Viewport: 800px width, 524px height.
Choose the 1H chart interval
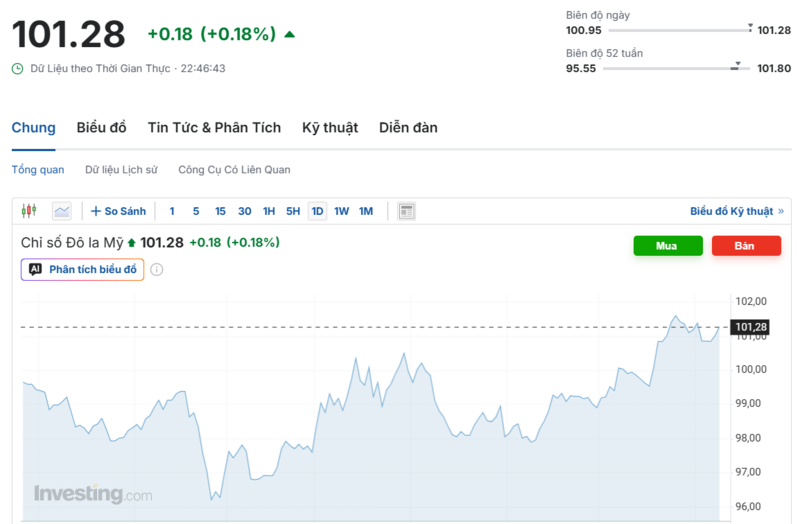(269, 211)
